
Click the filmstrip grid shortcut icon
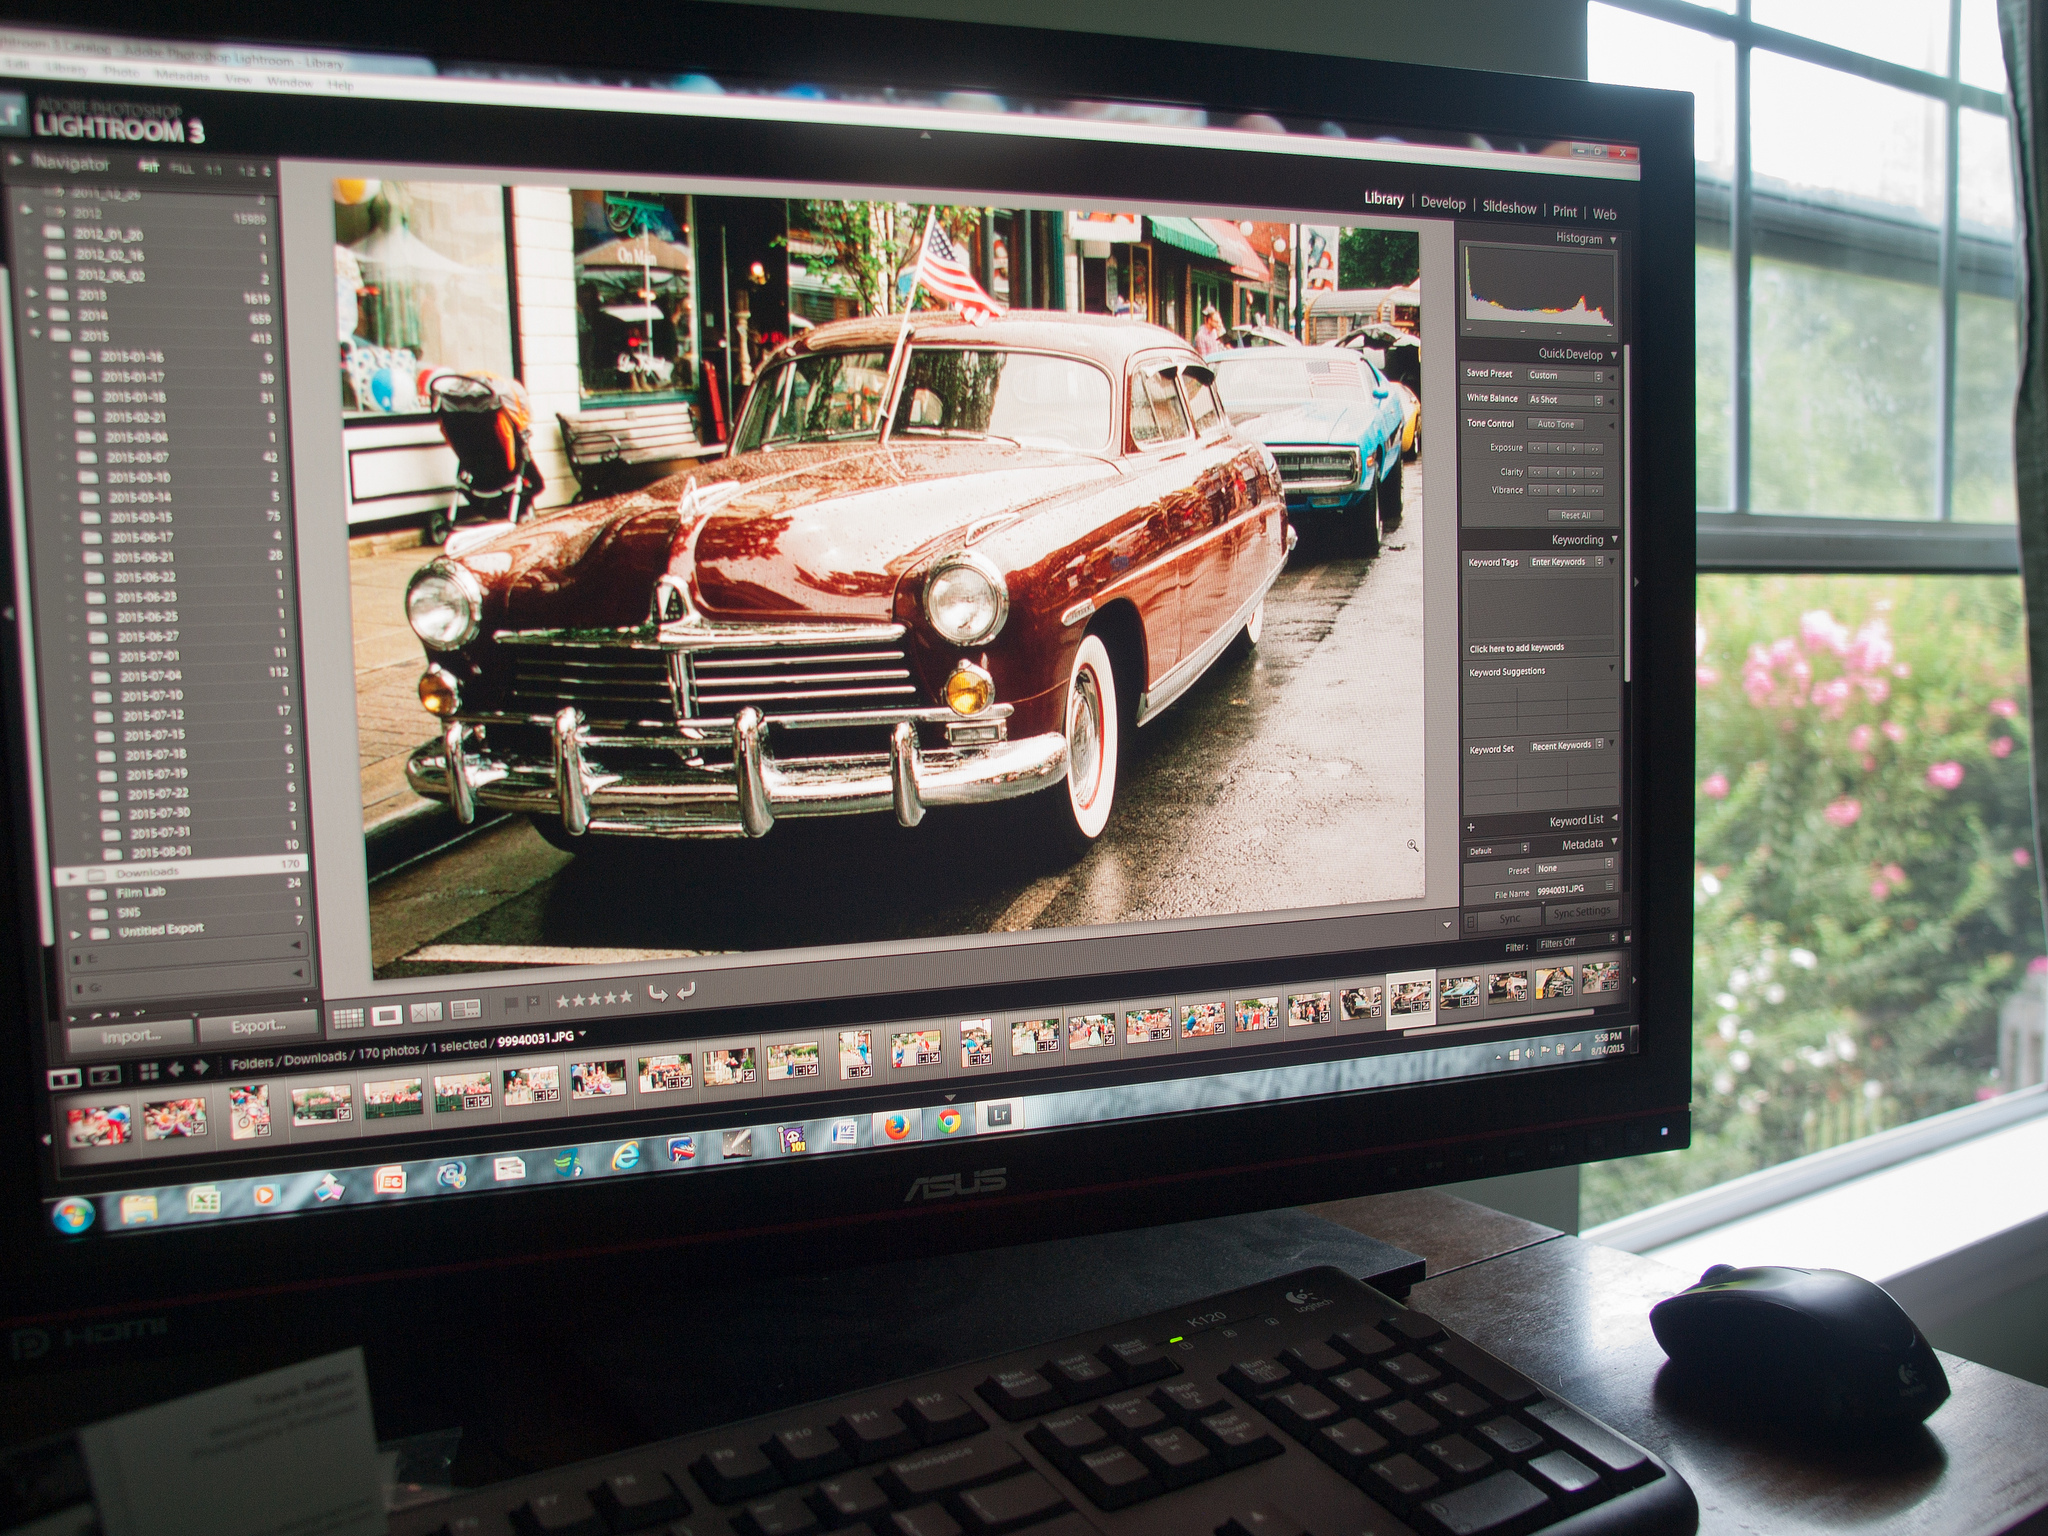[x=149, y=1072]
